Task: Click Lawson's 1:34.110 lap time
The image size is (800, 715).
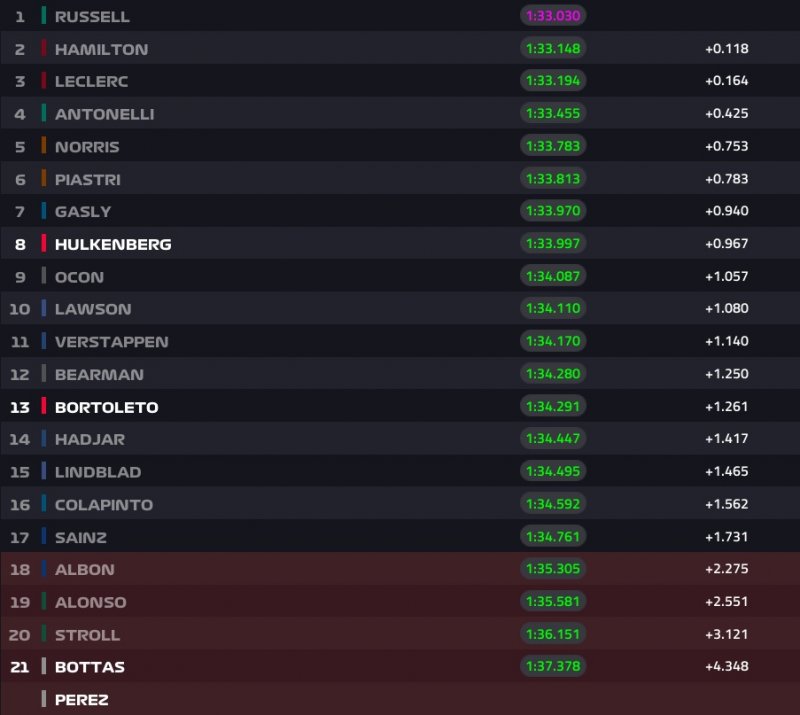Action: [552, 309]
